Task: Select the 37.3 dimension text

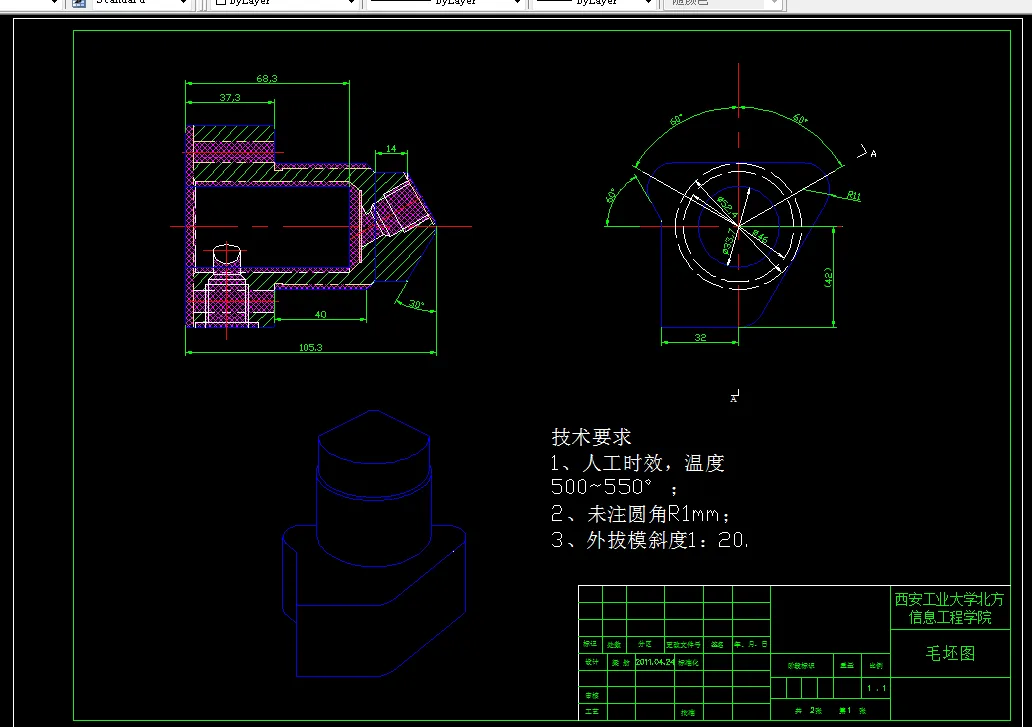Action: (x=230, y=97)
